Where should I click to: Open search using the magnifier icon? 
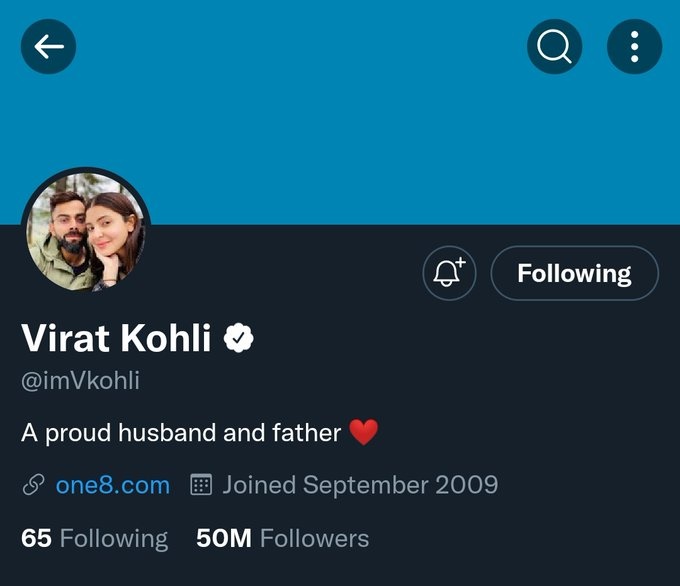555,47
